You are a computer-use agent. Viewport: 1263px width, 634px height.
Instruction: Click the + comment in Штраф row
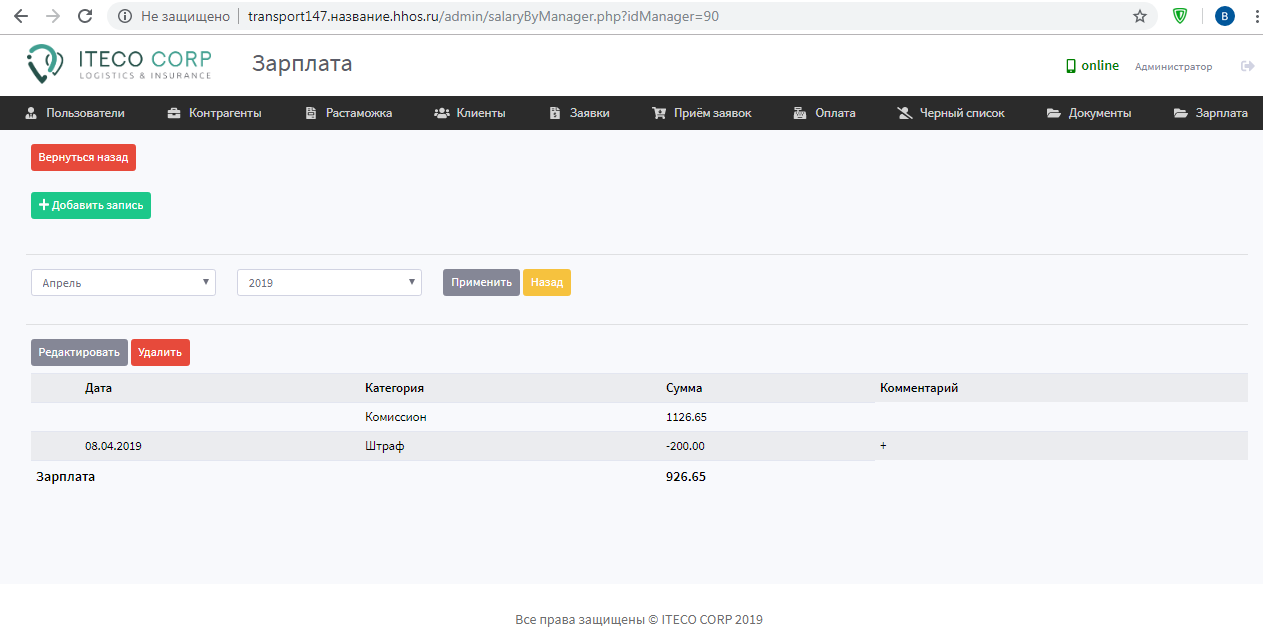883,446
